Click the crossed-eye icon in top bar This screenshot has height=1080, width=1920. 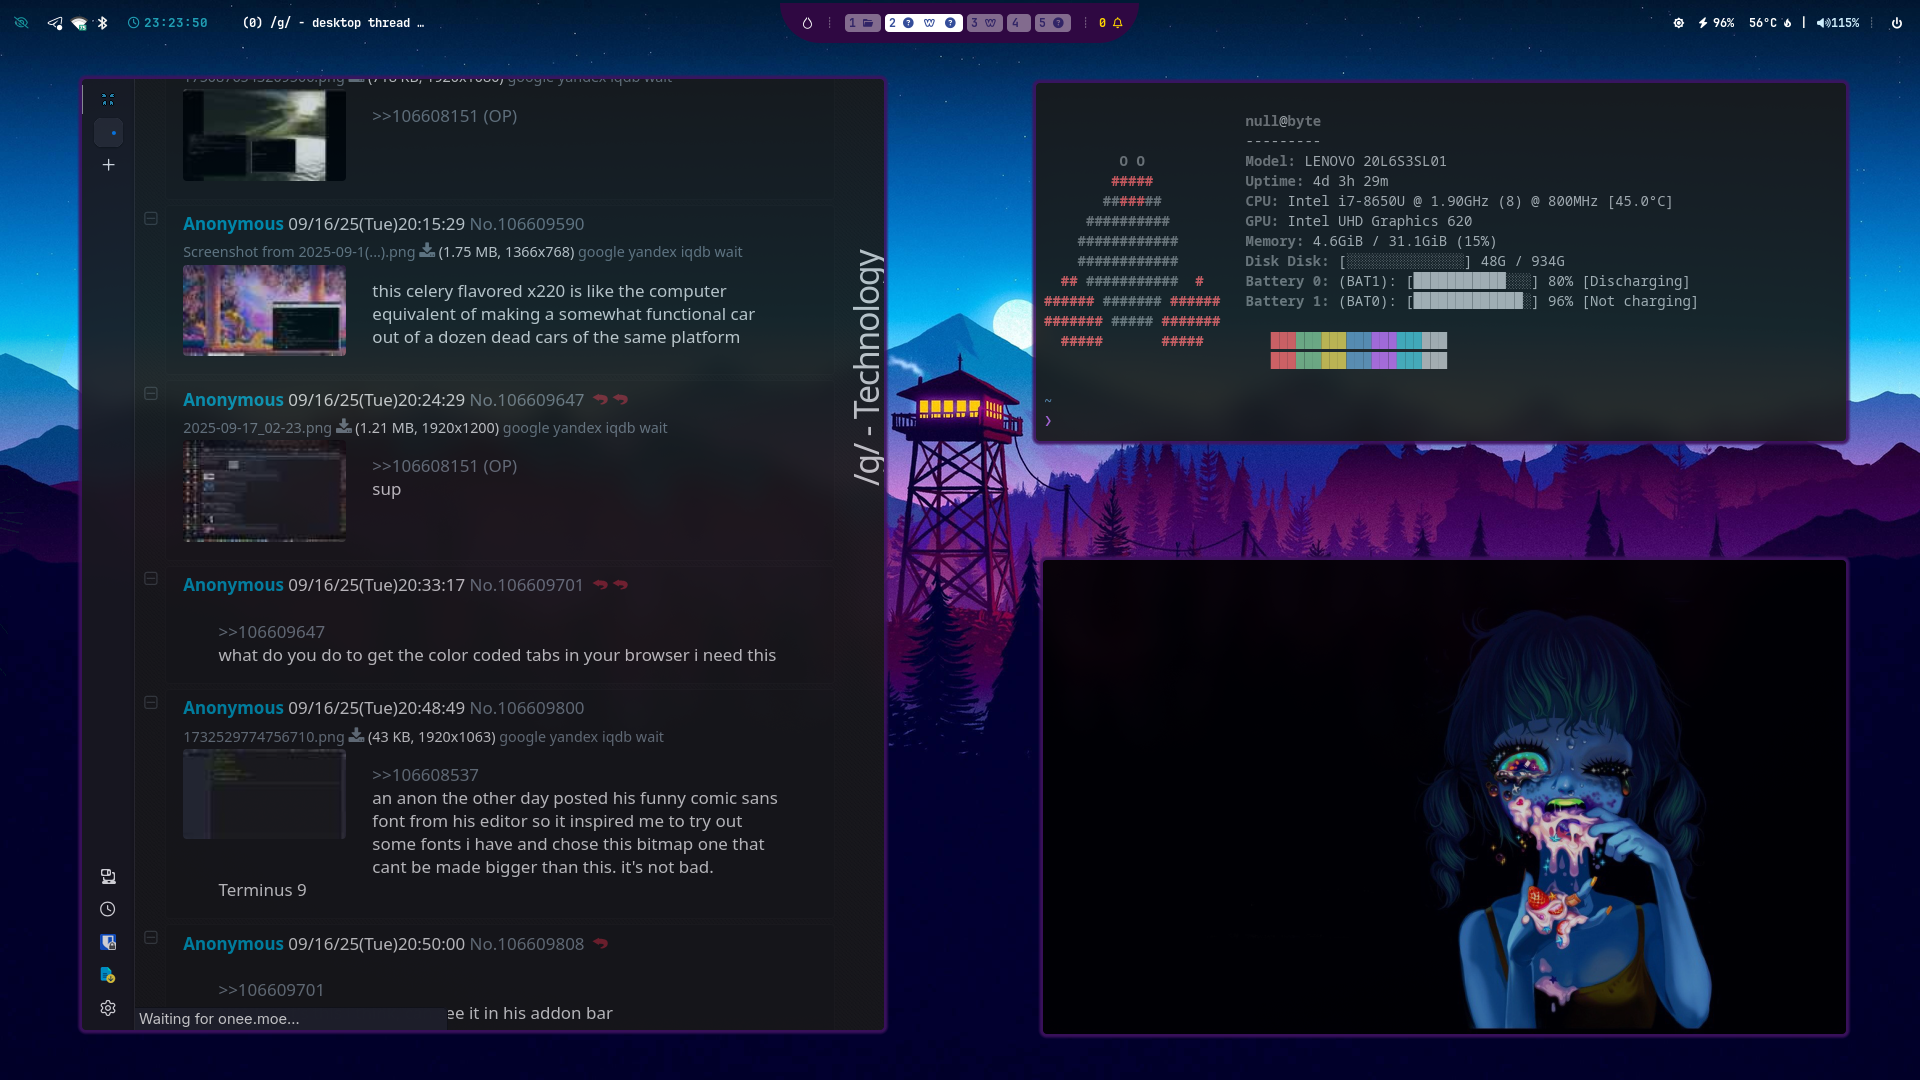[x=21, y=23]
